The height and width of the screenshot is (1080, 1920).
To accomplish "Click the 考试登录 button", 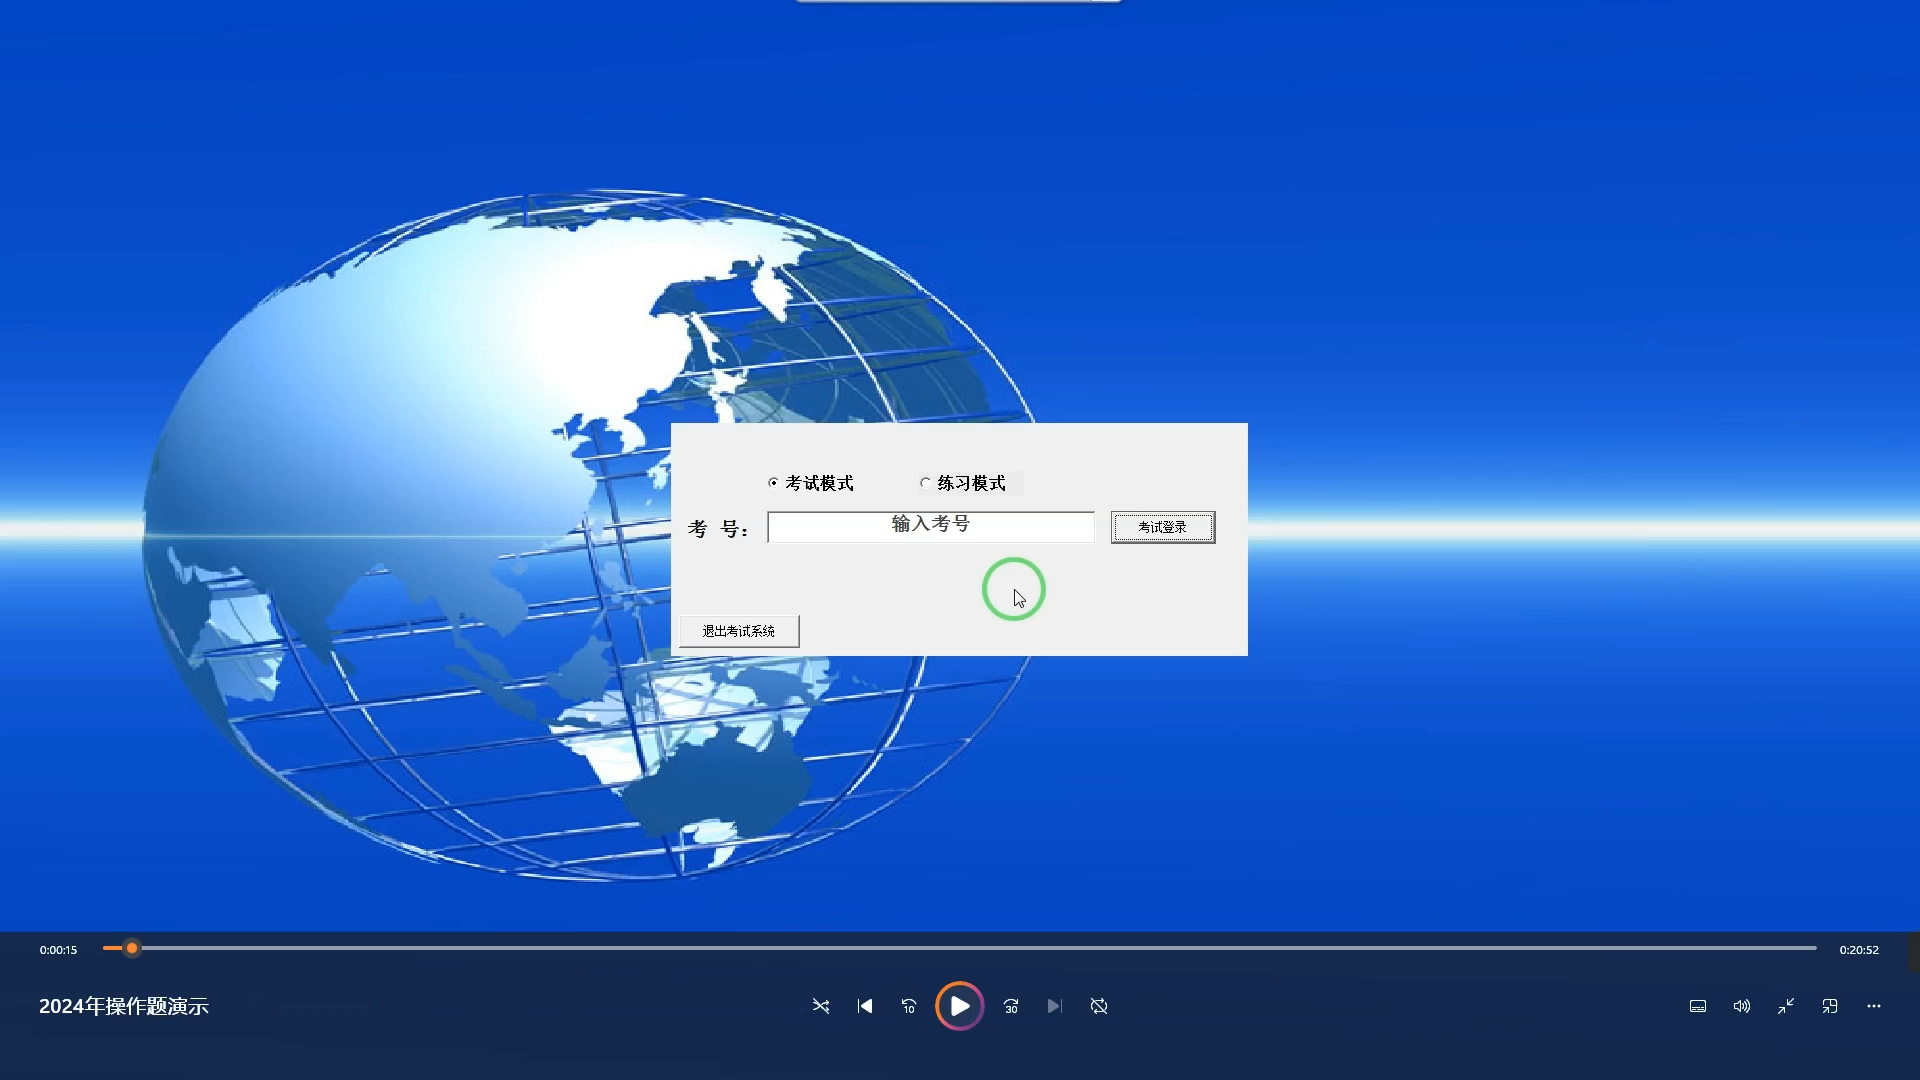I will (x=1162, y=527).
